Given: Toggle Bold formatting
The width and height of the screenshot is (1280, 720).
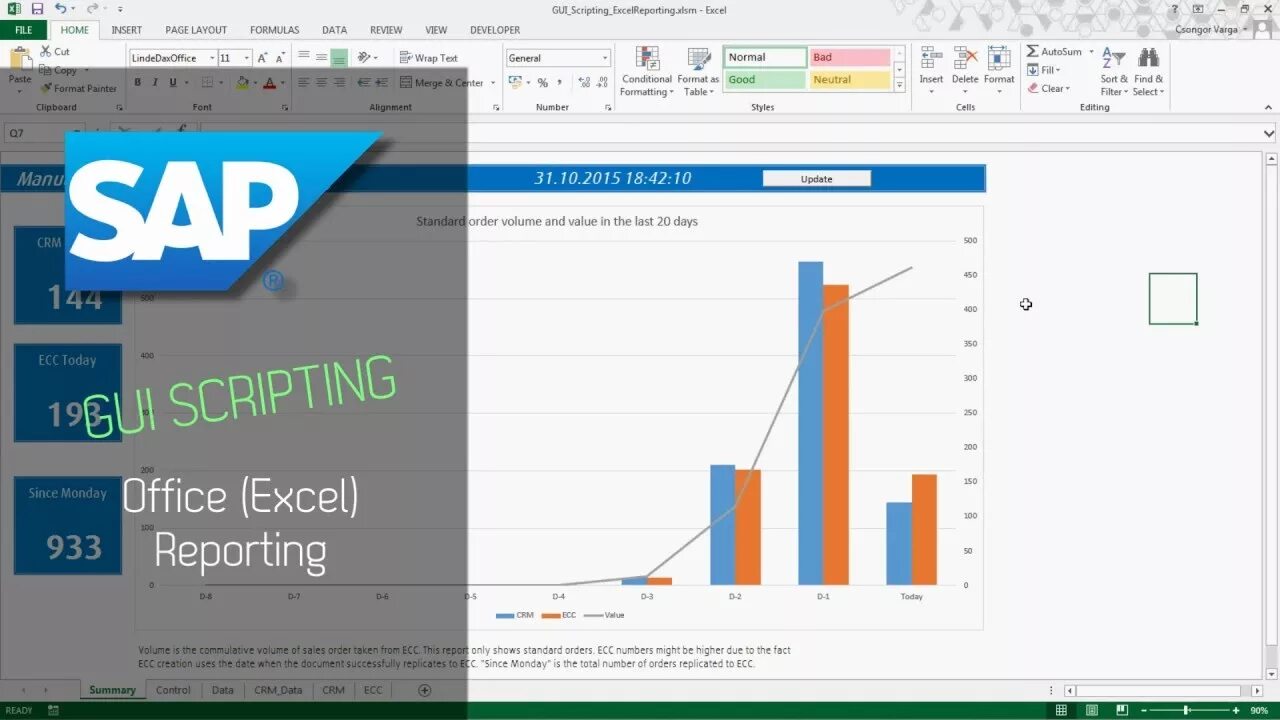Looking at the screenshot, I should [138, 83].
